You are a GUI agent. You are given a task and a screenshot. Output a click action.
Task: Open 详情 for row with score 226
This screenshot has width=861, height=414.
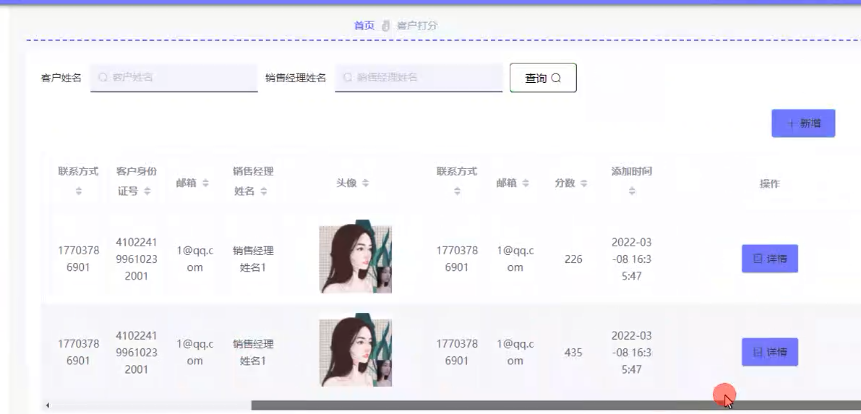coord(770,259)
